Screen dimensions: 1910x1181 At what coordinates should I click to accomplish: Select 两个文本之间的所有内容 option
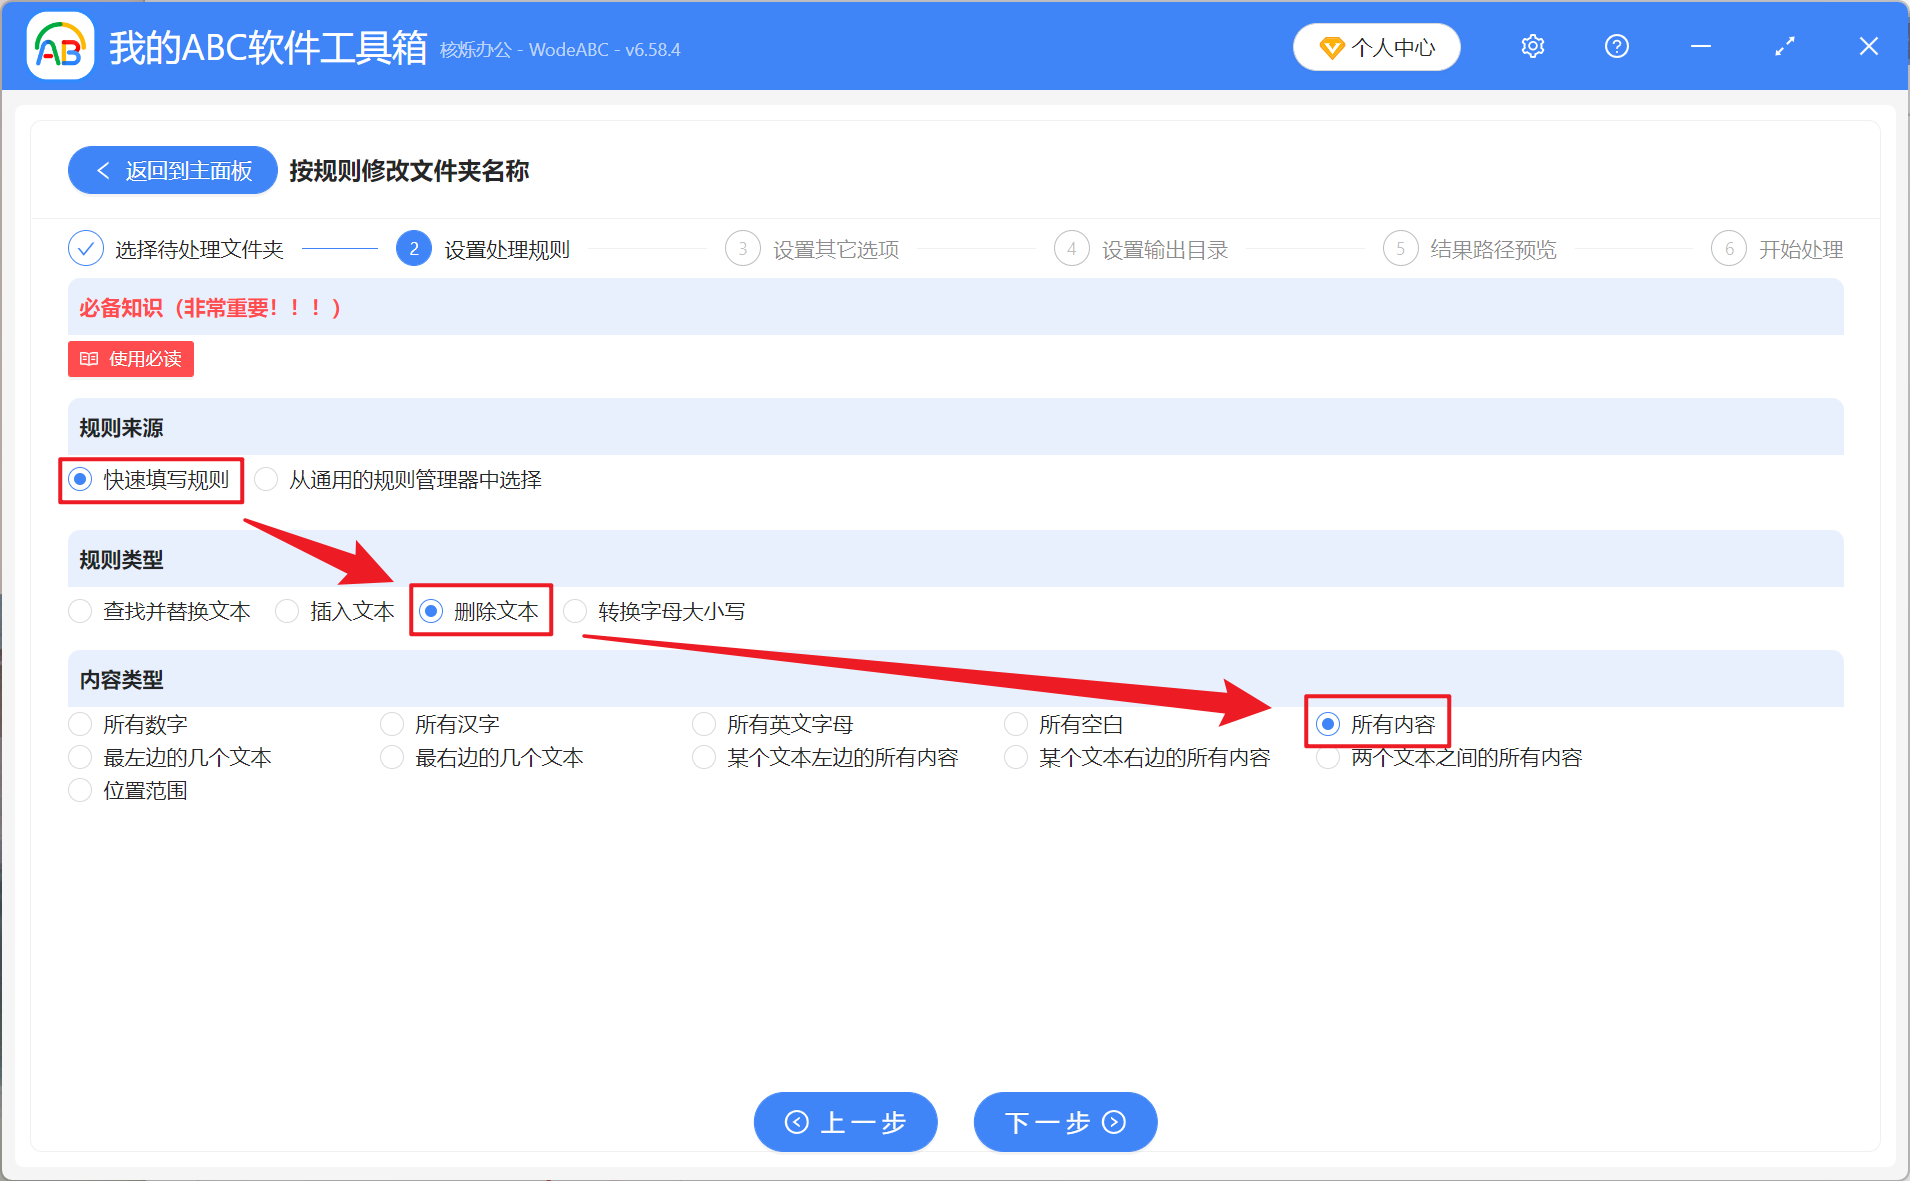(x=1328, y=757)
